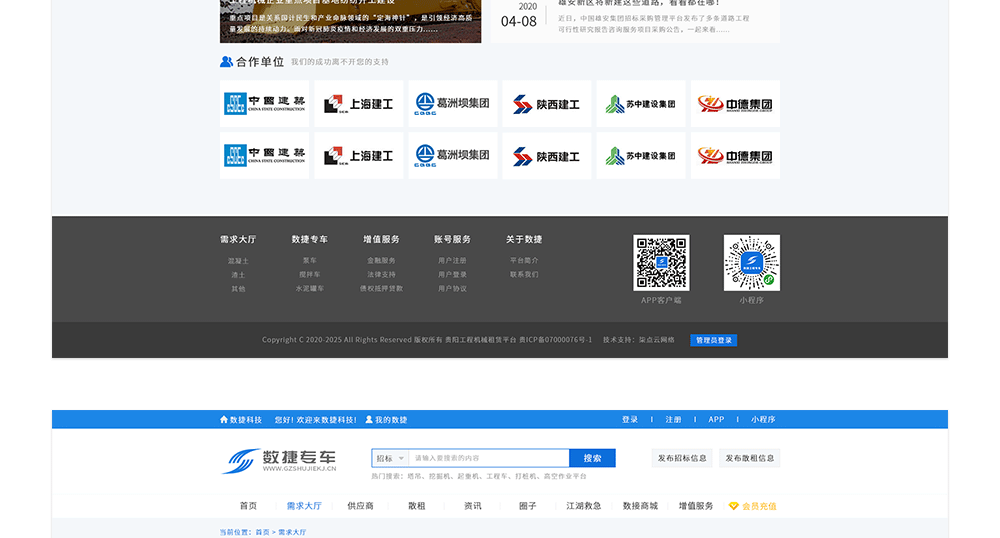Viewport: 1000px width, 538px height.
Task: Click 注册 in the top blue bar
Action: [x=673, y=419]
